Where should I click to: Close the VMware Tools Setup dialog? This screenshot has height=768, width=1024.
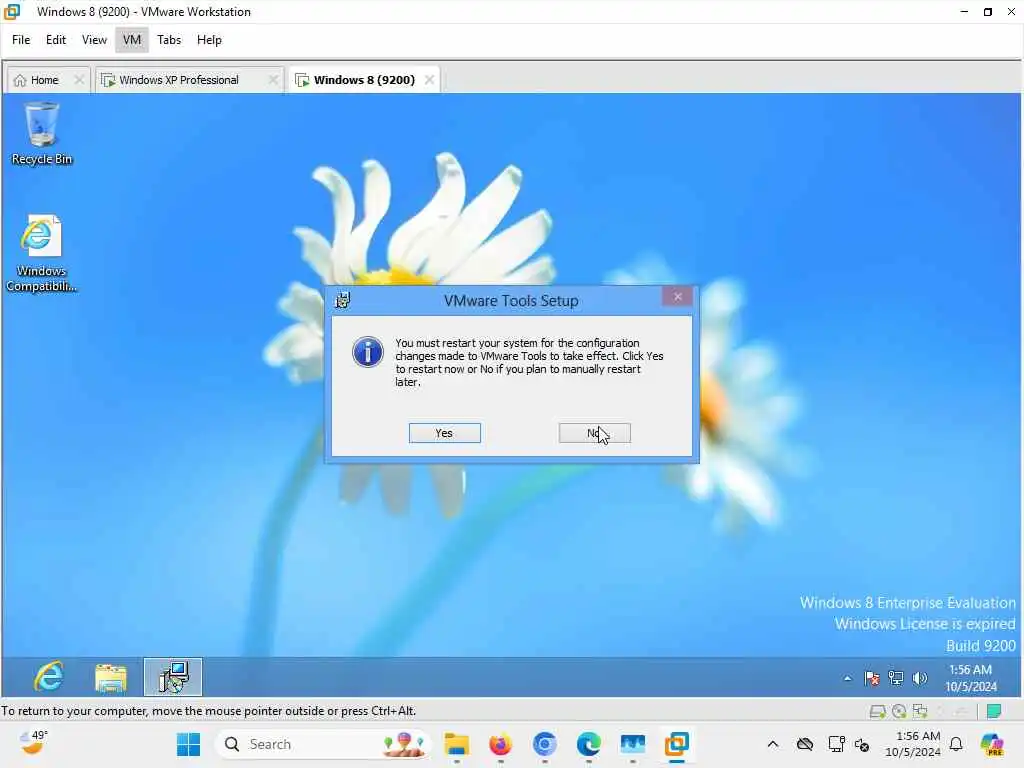tap(677, 297)
